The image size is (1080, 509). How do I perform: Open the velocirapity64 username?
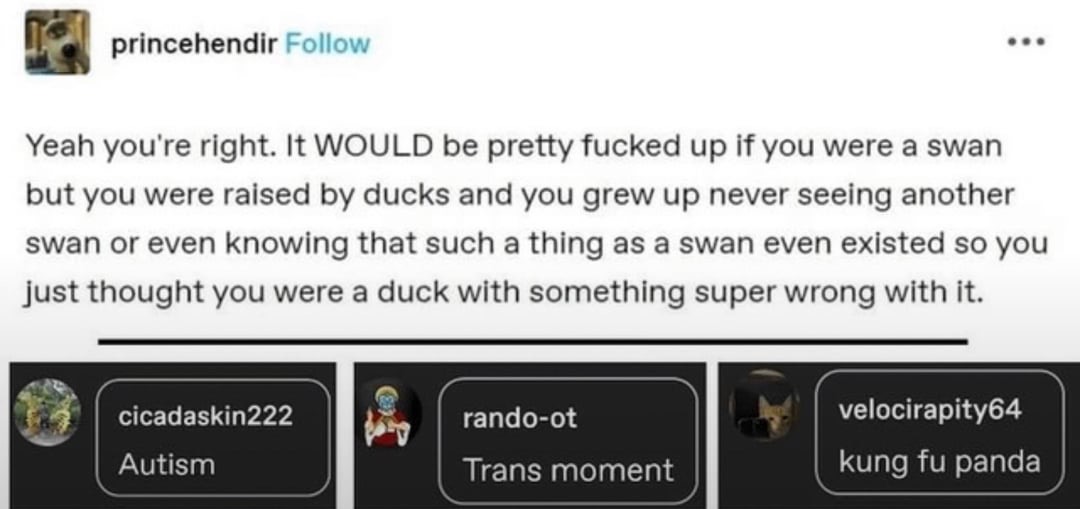(x=930, y=410)
